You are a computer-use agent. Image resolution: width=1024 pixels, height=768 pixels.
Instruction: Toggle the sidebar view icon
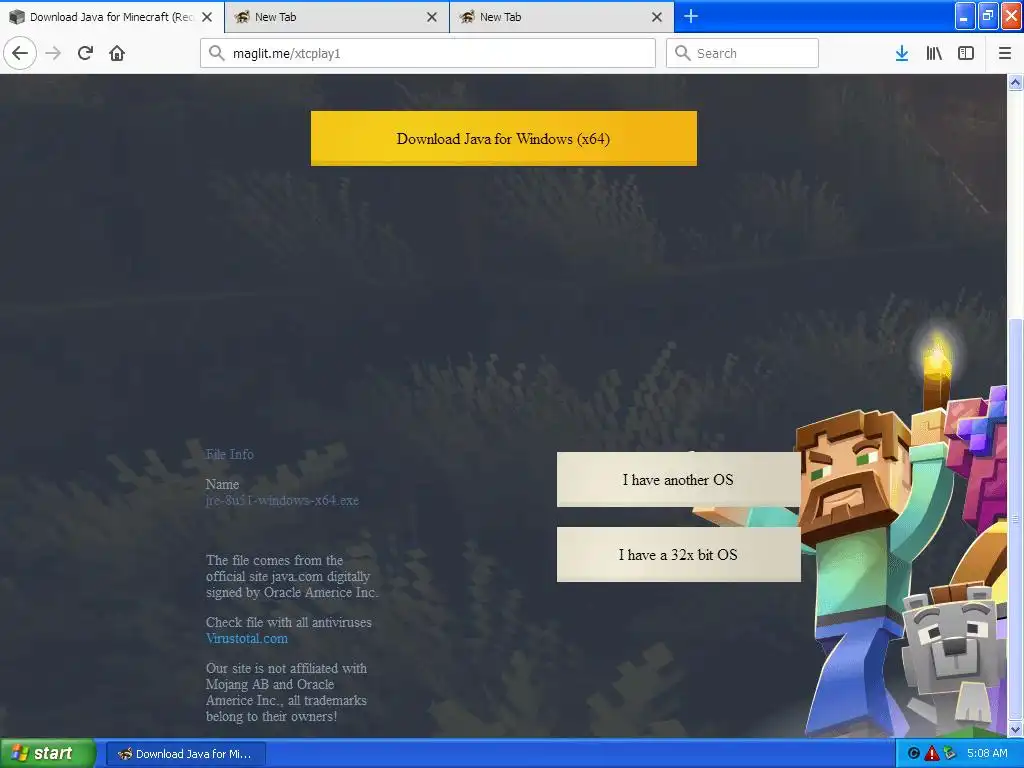966,53
